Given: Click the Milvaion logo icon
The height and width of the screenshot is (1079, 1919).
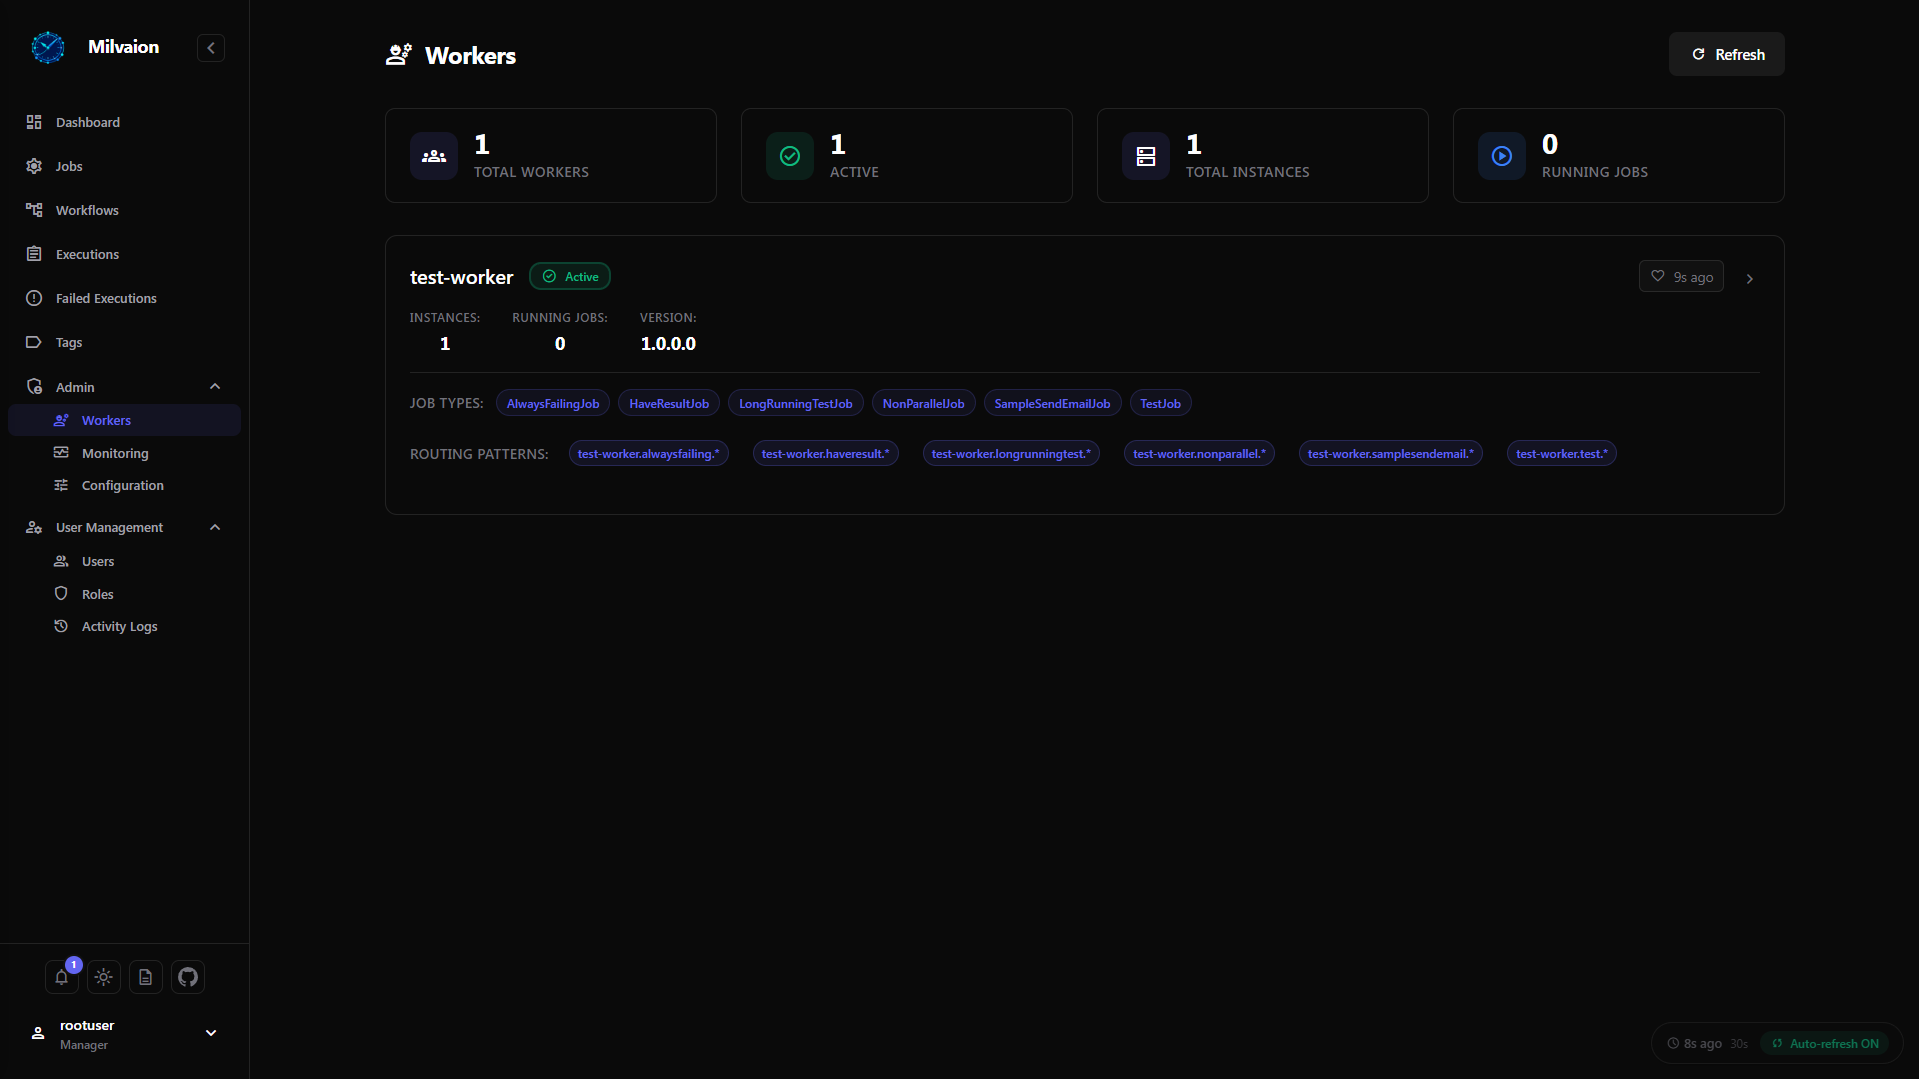Looking at the screenshot, I should tap(48, 47).
